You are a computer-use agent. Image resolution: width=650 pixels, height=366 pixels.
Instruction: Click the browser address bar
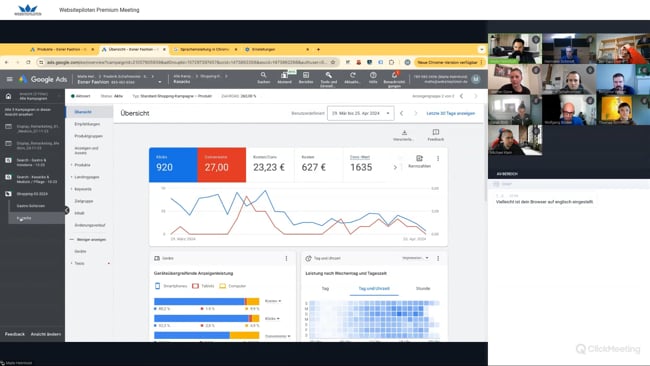pyautogui.click(x=187, y=62)
